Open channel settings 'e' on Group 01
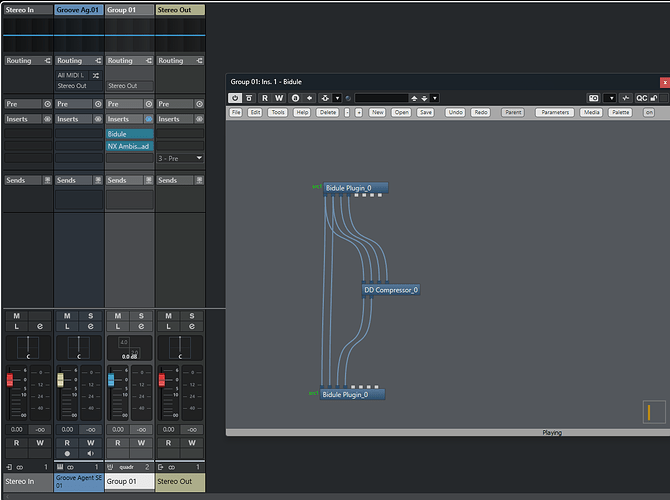 pos(141,326)
